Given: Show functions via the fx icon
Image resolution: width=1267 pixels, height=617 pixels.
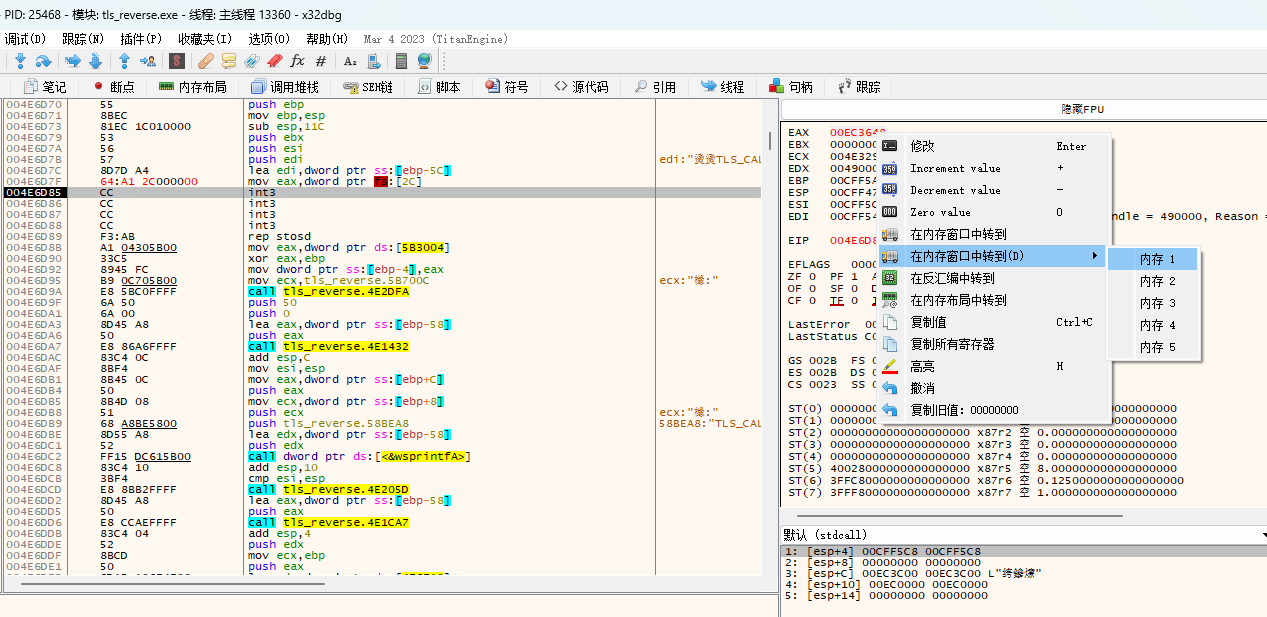Looking at the screenshot, I should (297, 61).
